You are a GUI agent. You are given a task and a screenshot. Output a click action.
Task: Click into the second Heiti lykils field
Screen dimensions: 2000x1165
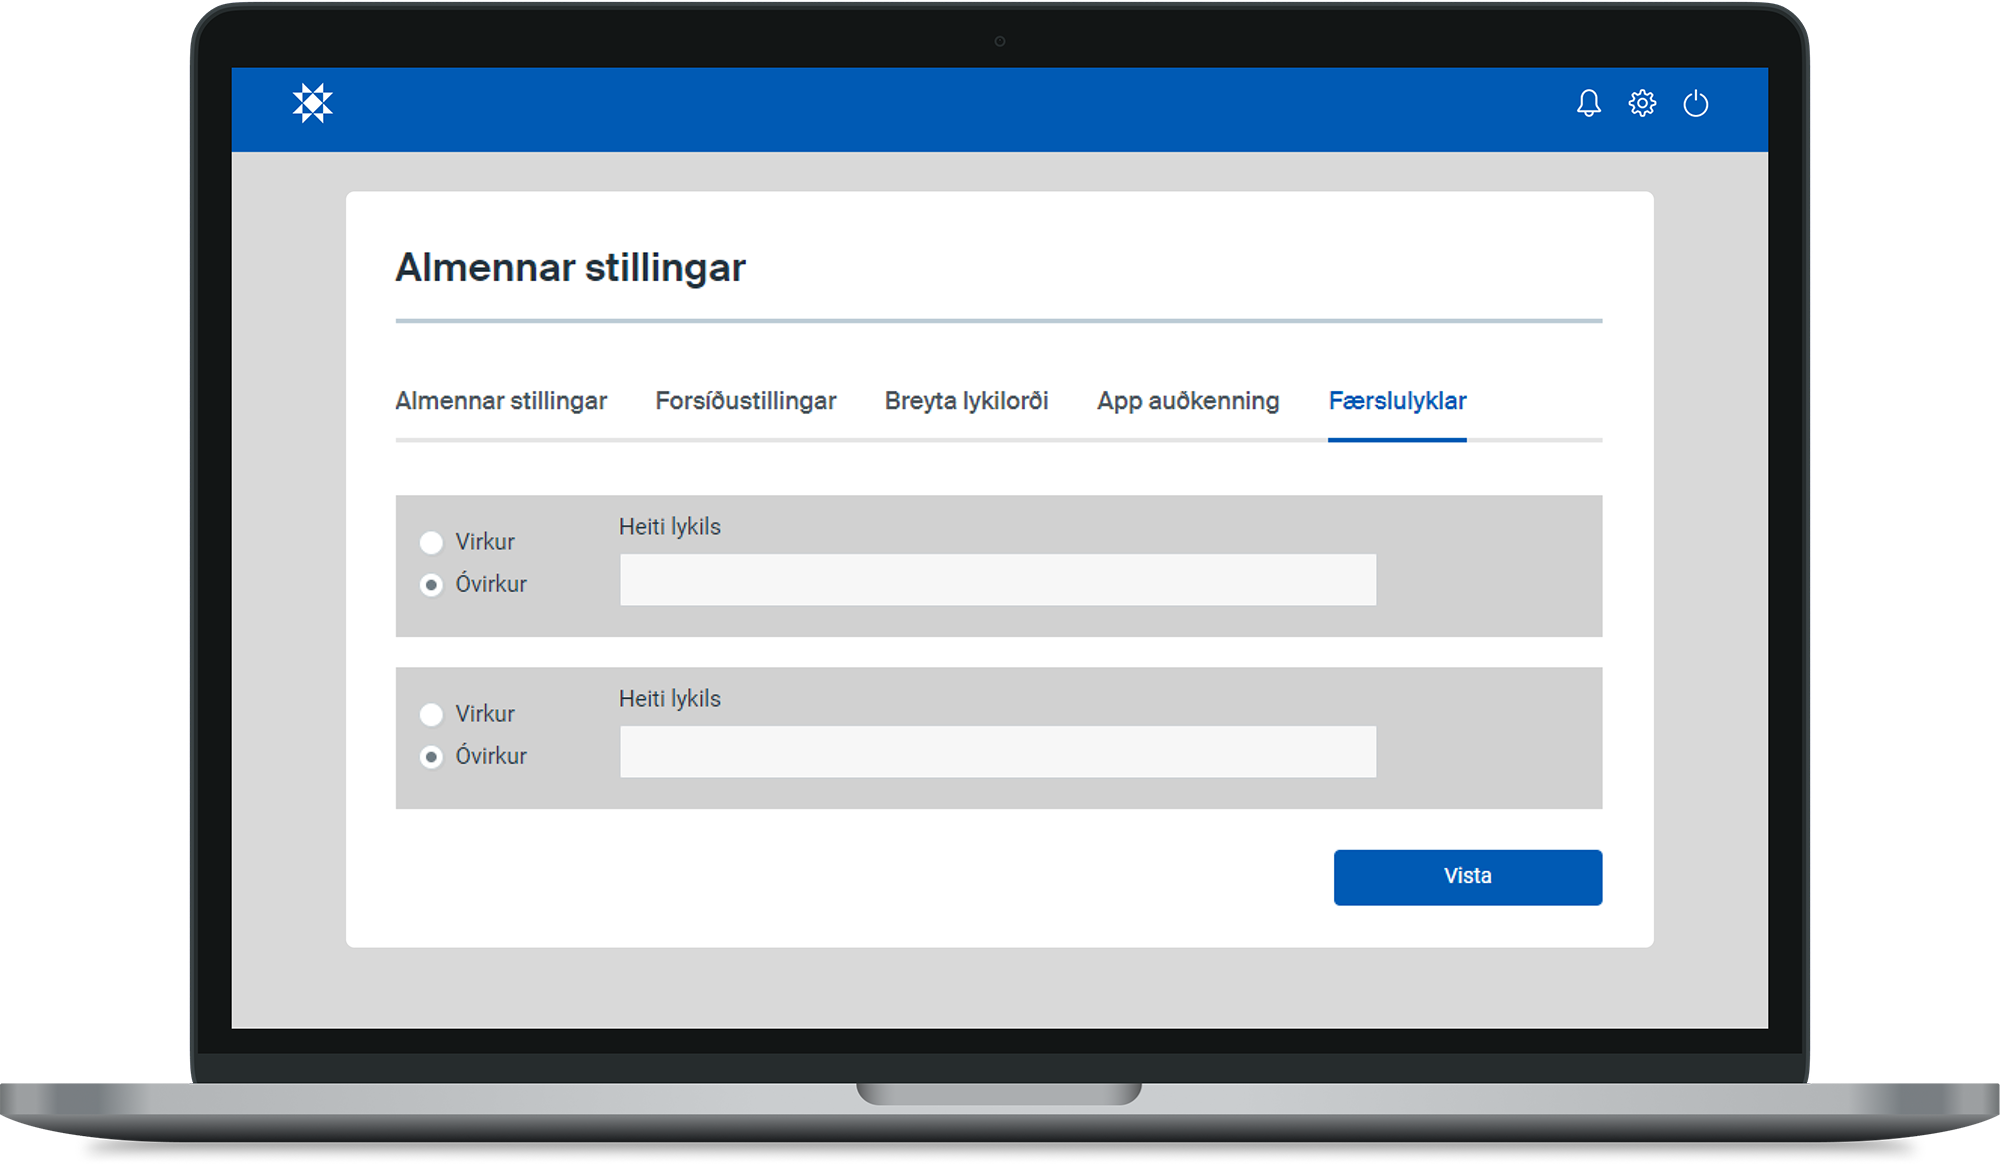[x=997, y=752]
